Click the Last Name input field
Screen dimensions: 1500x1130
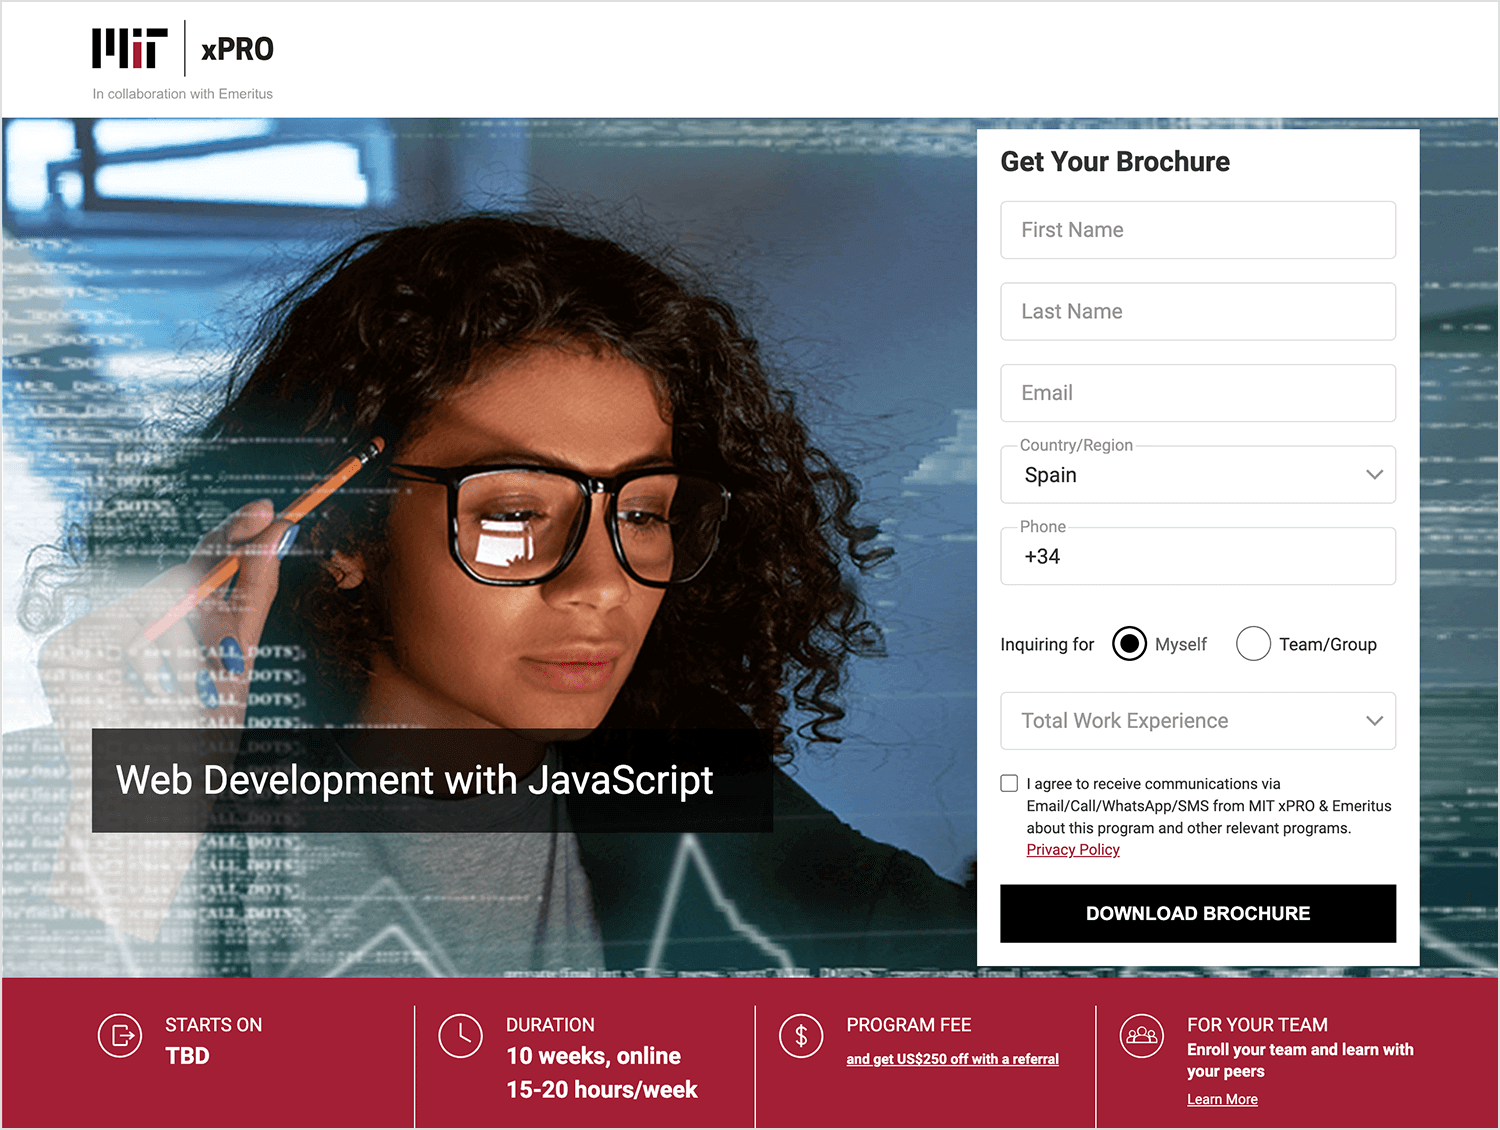(1198, 311)
